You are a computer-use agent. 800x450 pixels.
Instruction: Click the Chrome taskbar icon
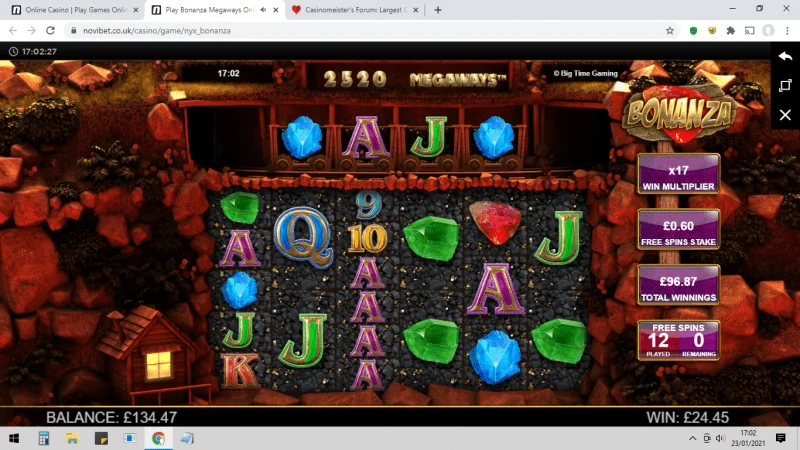(159, 438)
